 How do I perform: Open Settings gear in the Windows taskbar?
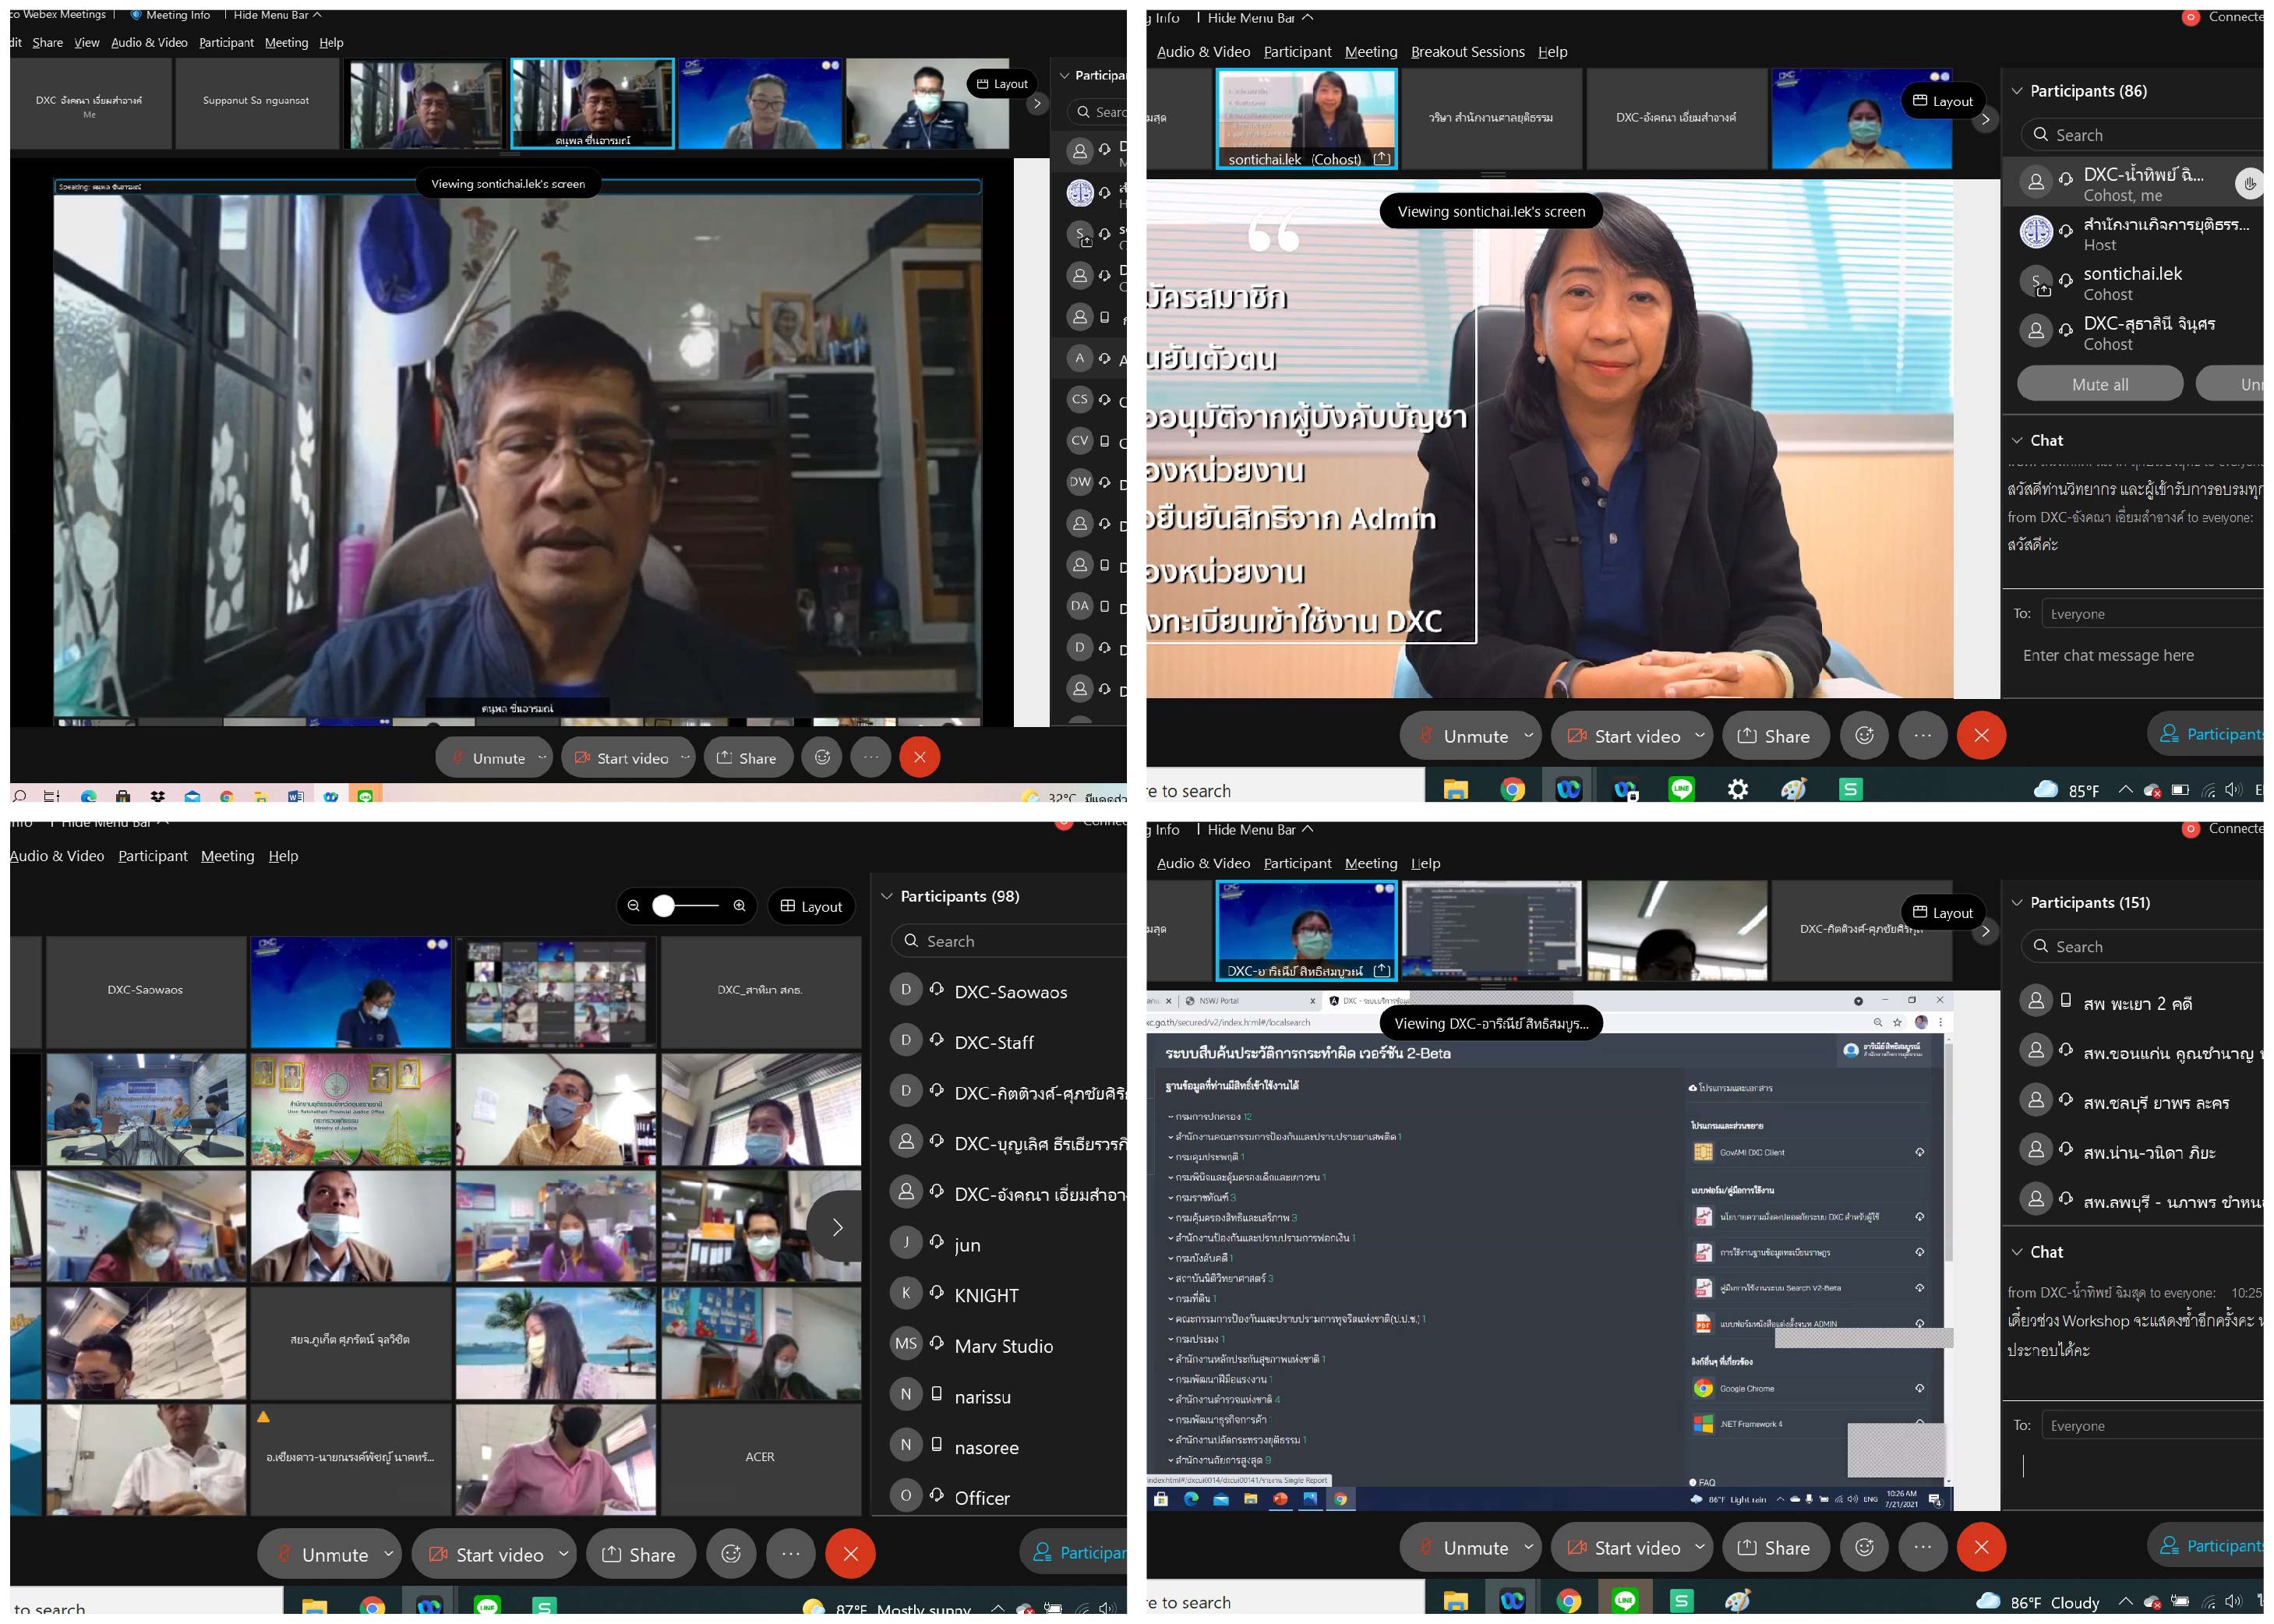click(1738, 790)
